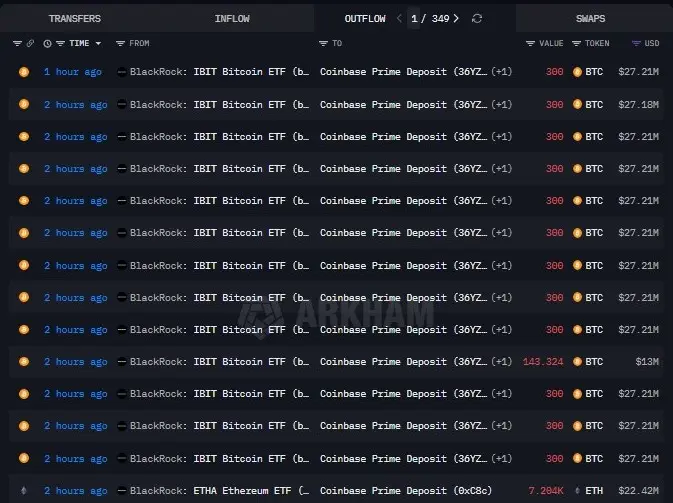Open the chain filter icon beside the link icon

click(17, 43)
